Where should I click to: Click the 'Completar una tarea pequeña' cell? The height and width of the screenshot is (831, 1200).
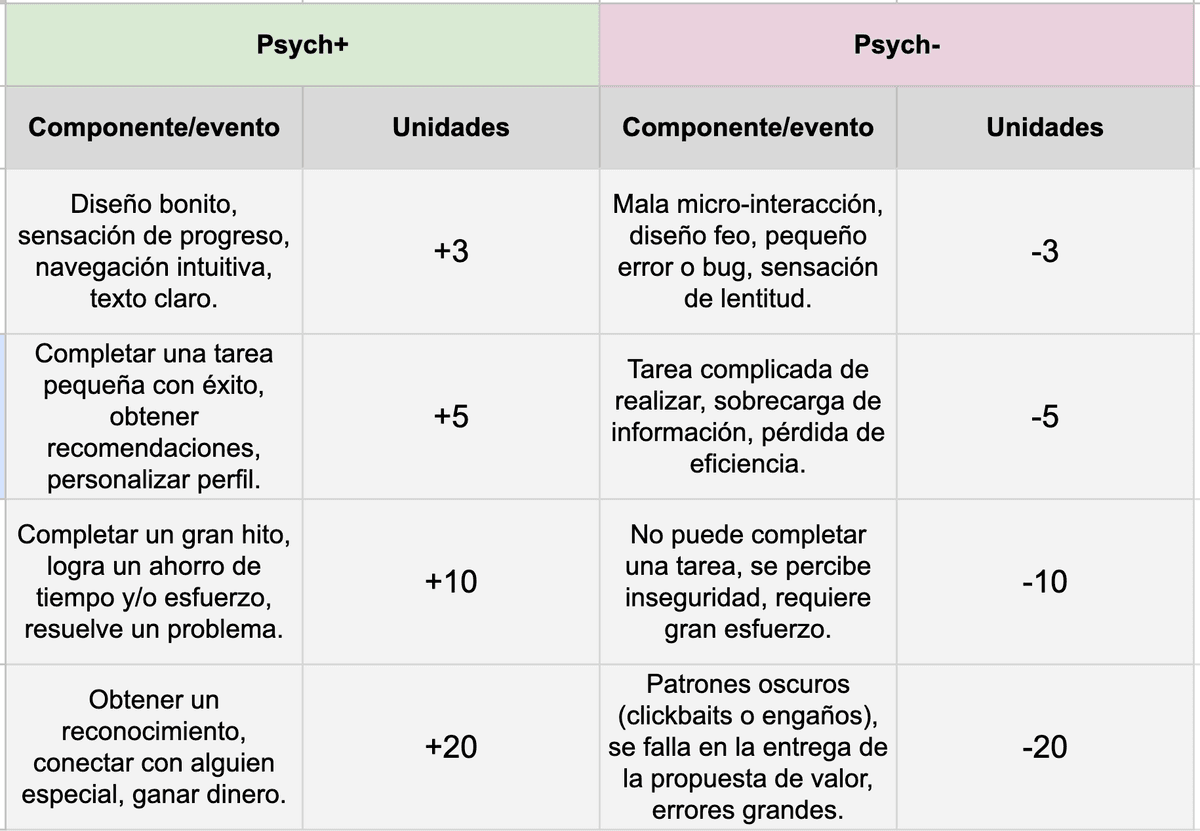click(154, 416)
